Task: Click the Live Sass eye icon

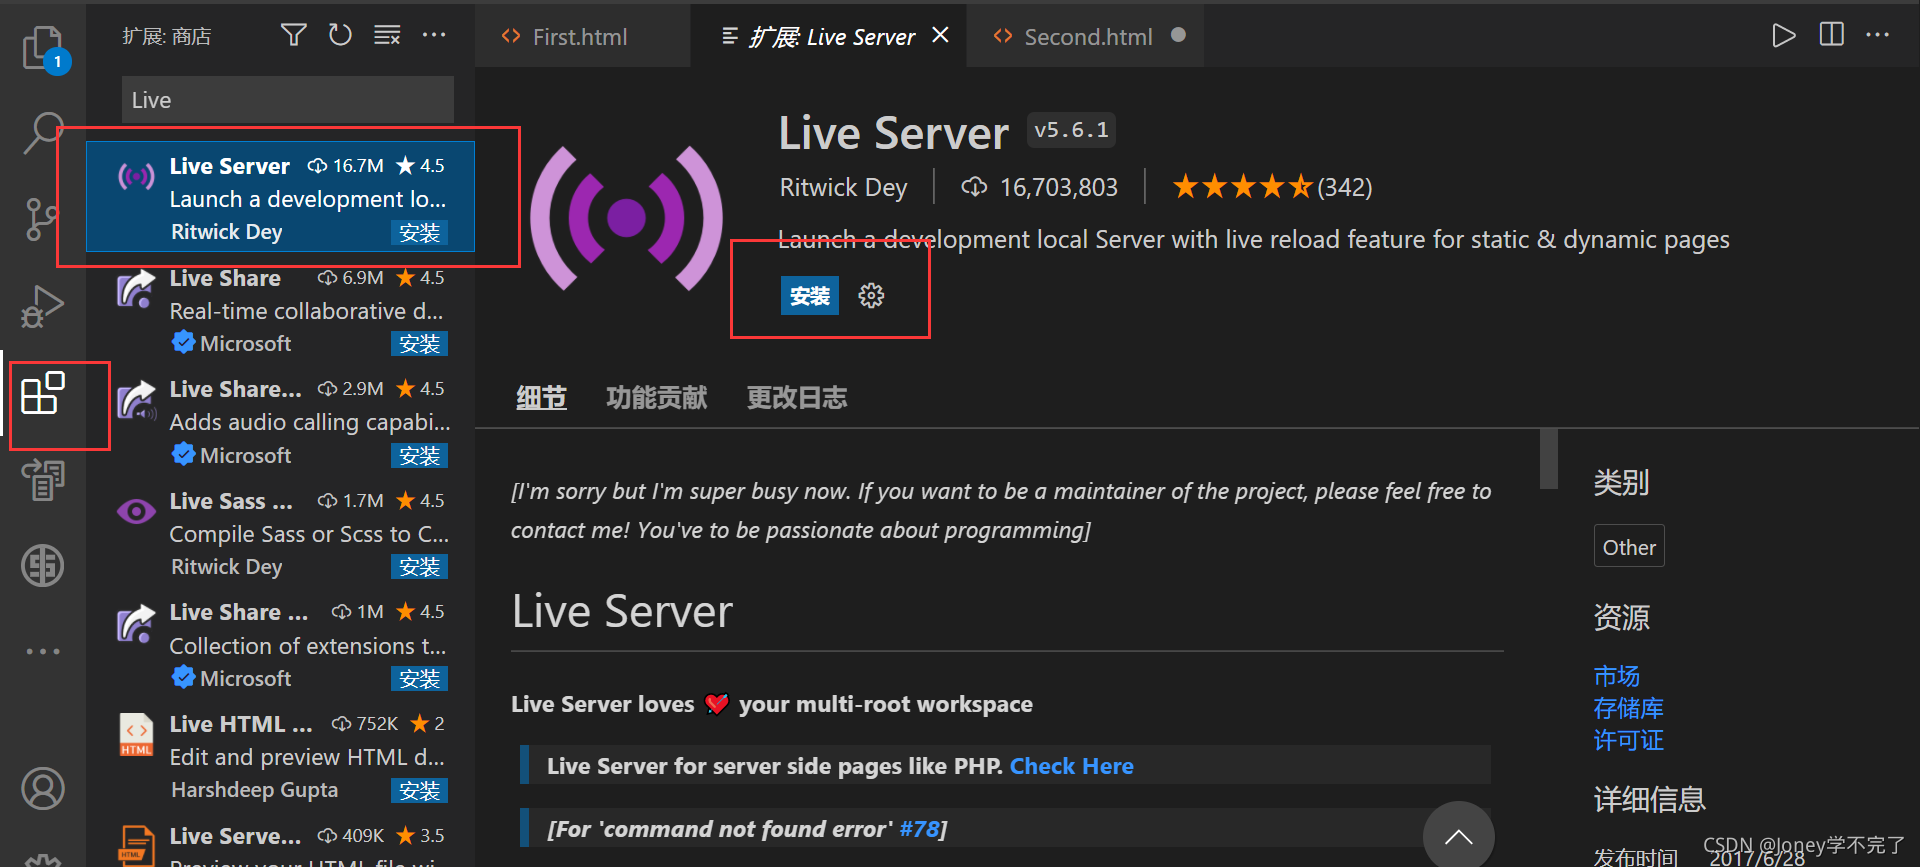Action: point(136,512)
